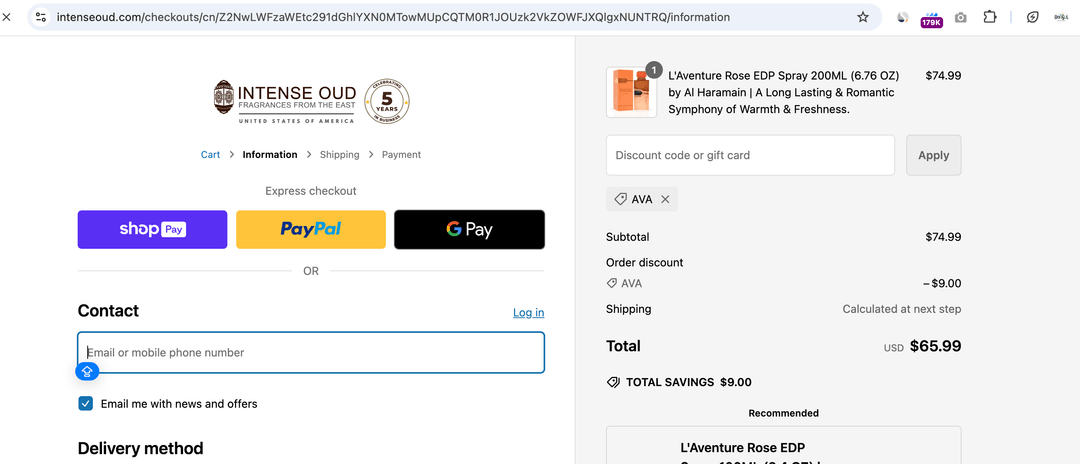Open the L'Aventure Rose product thumbnail
Image resolution: width=1080 pixels, height=464 pixels.
coord(632,92)
